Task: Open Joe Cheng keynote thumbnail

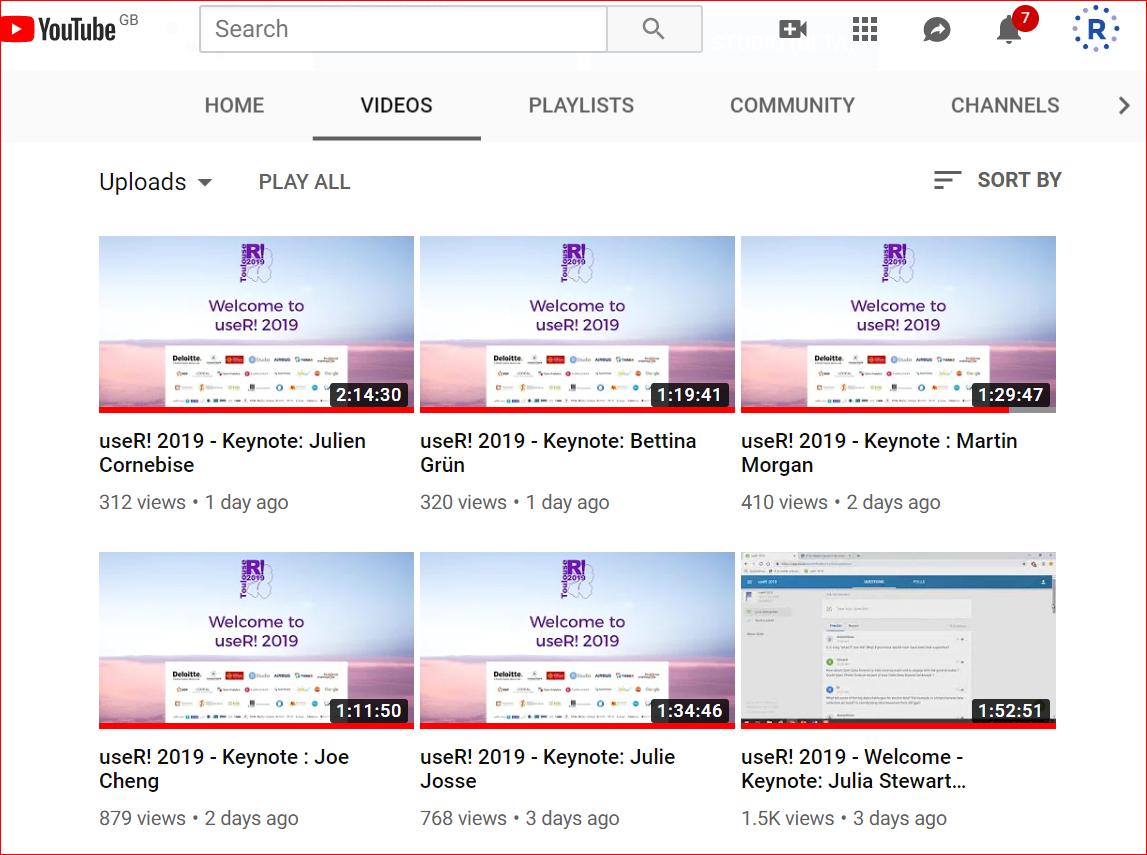Action: pos(256,640)
